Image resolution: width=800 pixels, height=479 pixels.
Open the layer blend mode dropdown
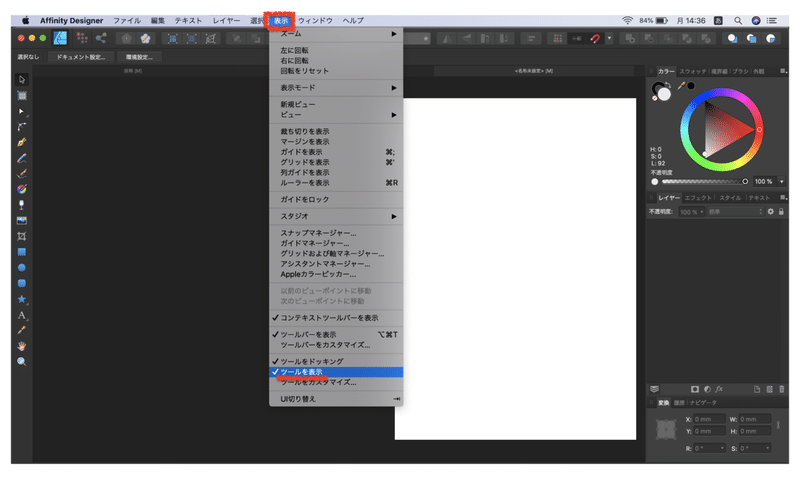735,212
